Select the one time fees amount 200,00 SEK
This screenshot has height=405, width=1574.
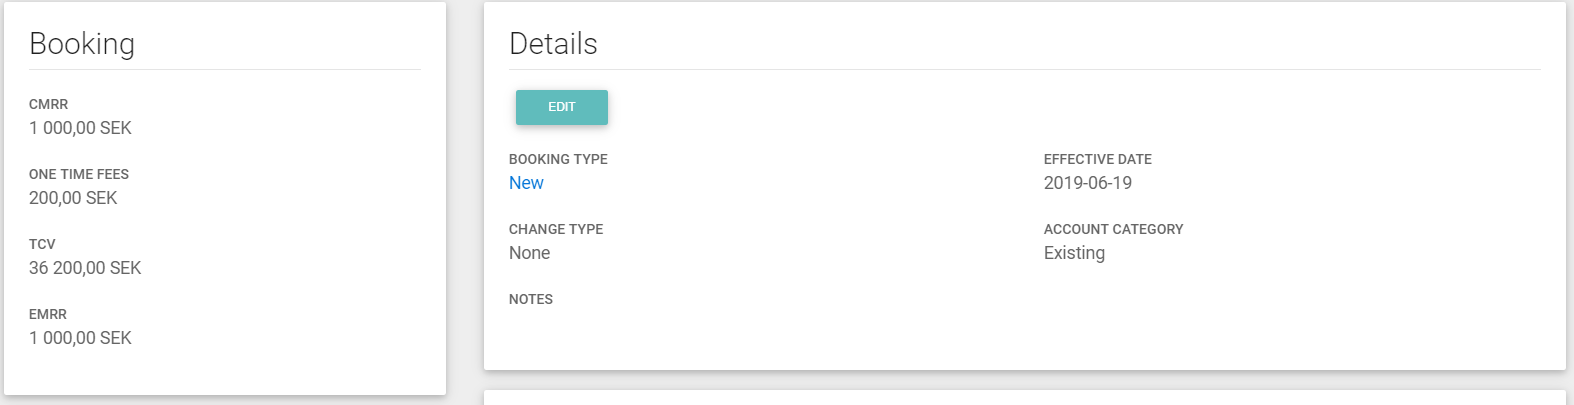pos(73,198)
